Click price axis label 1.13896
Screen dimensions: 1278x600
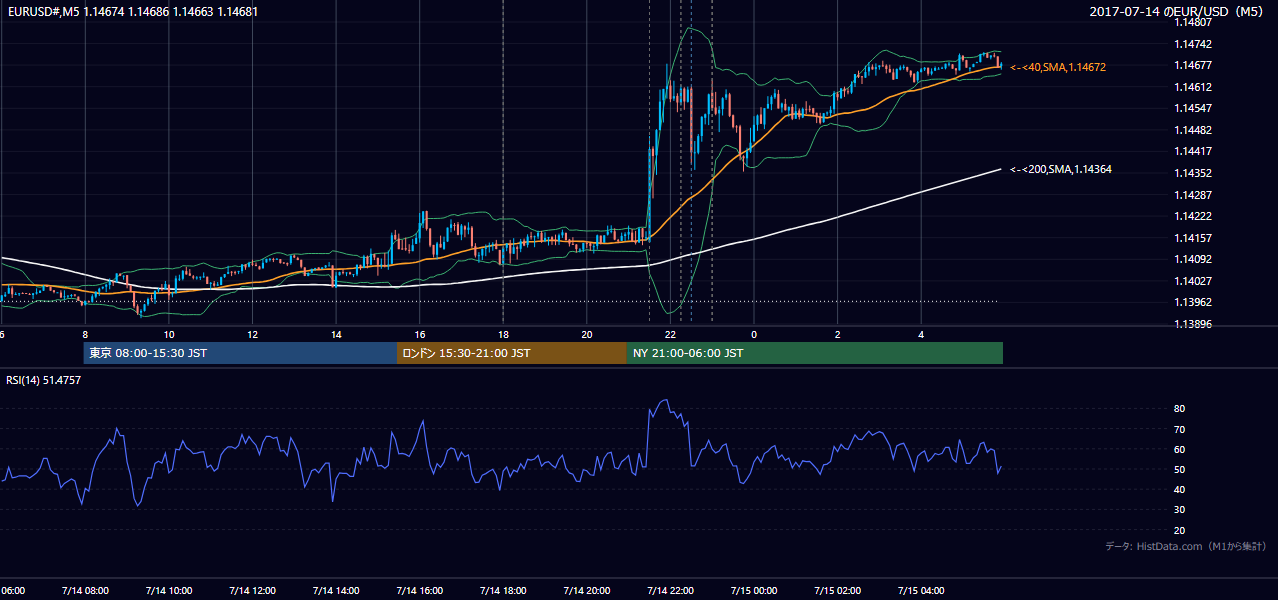pos(1192,324)
